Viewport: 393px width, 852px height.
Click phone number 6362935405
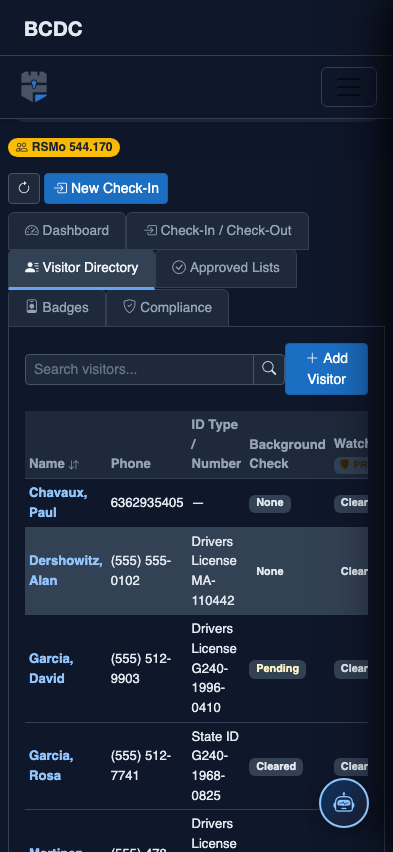(x=147, y=503)
